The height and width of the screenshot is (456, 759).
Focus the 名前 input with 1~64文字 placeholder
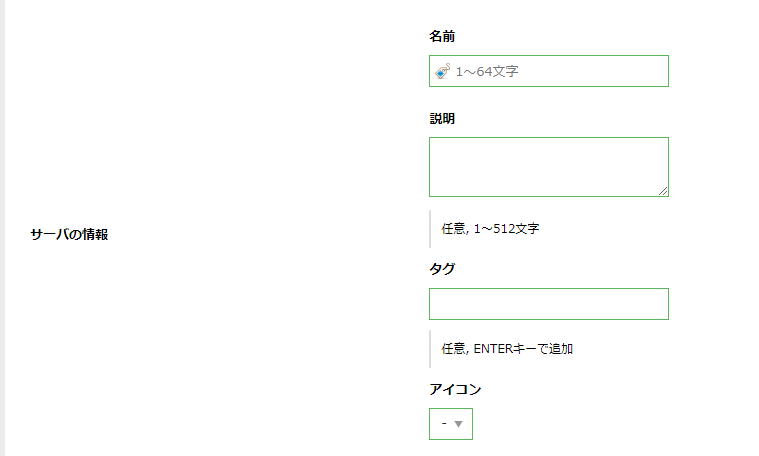pyautogui.click(x=549, y=71)
